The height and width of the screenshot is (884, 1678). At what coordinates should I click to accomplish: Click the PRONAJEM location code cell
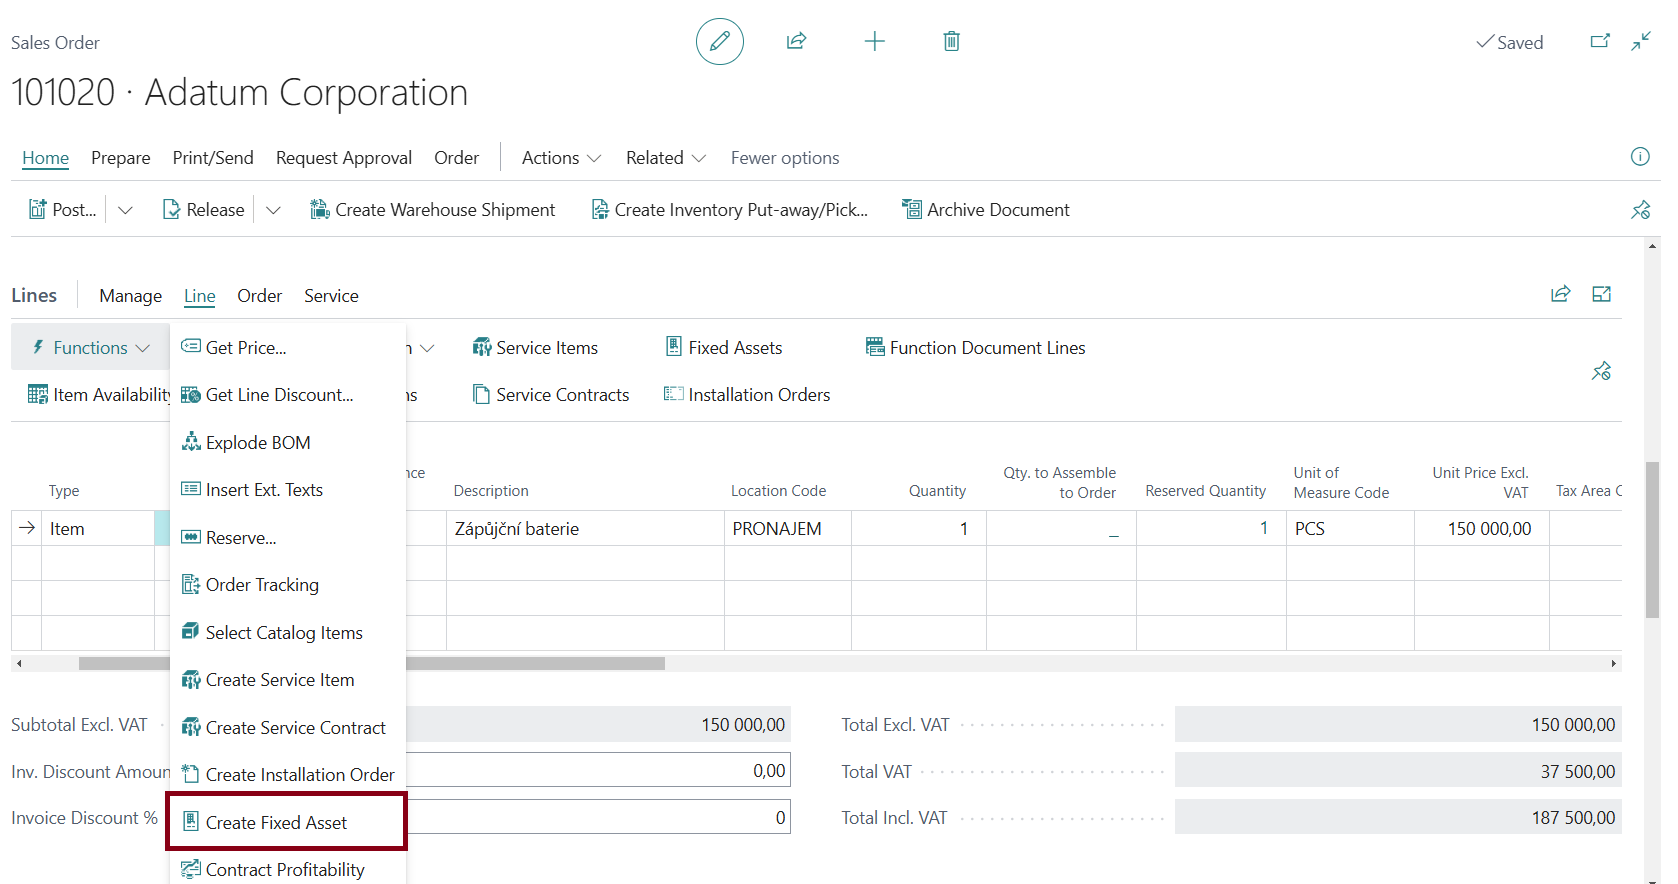point(788,528)
